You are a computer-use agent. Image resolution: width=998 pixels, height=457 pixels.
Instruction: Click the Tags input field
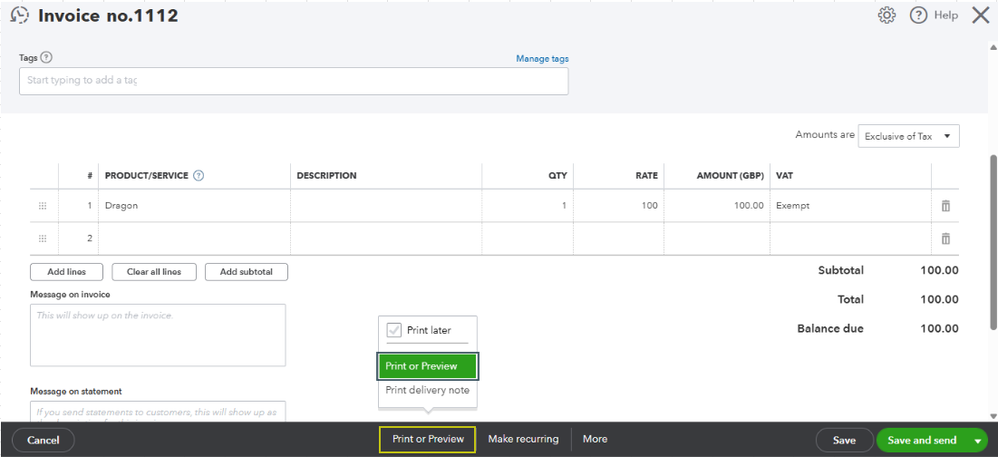(293, 81)
